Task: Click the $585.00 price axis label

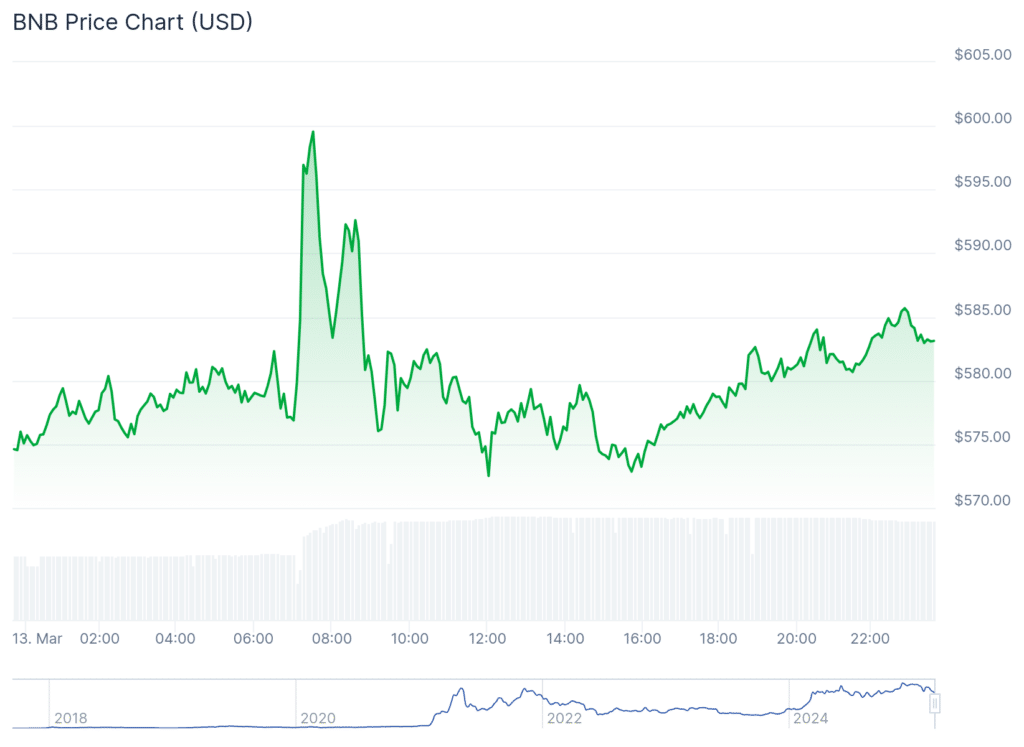Action: [x=982, y=310]
